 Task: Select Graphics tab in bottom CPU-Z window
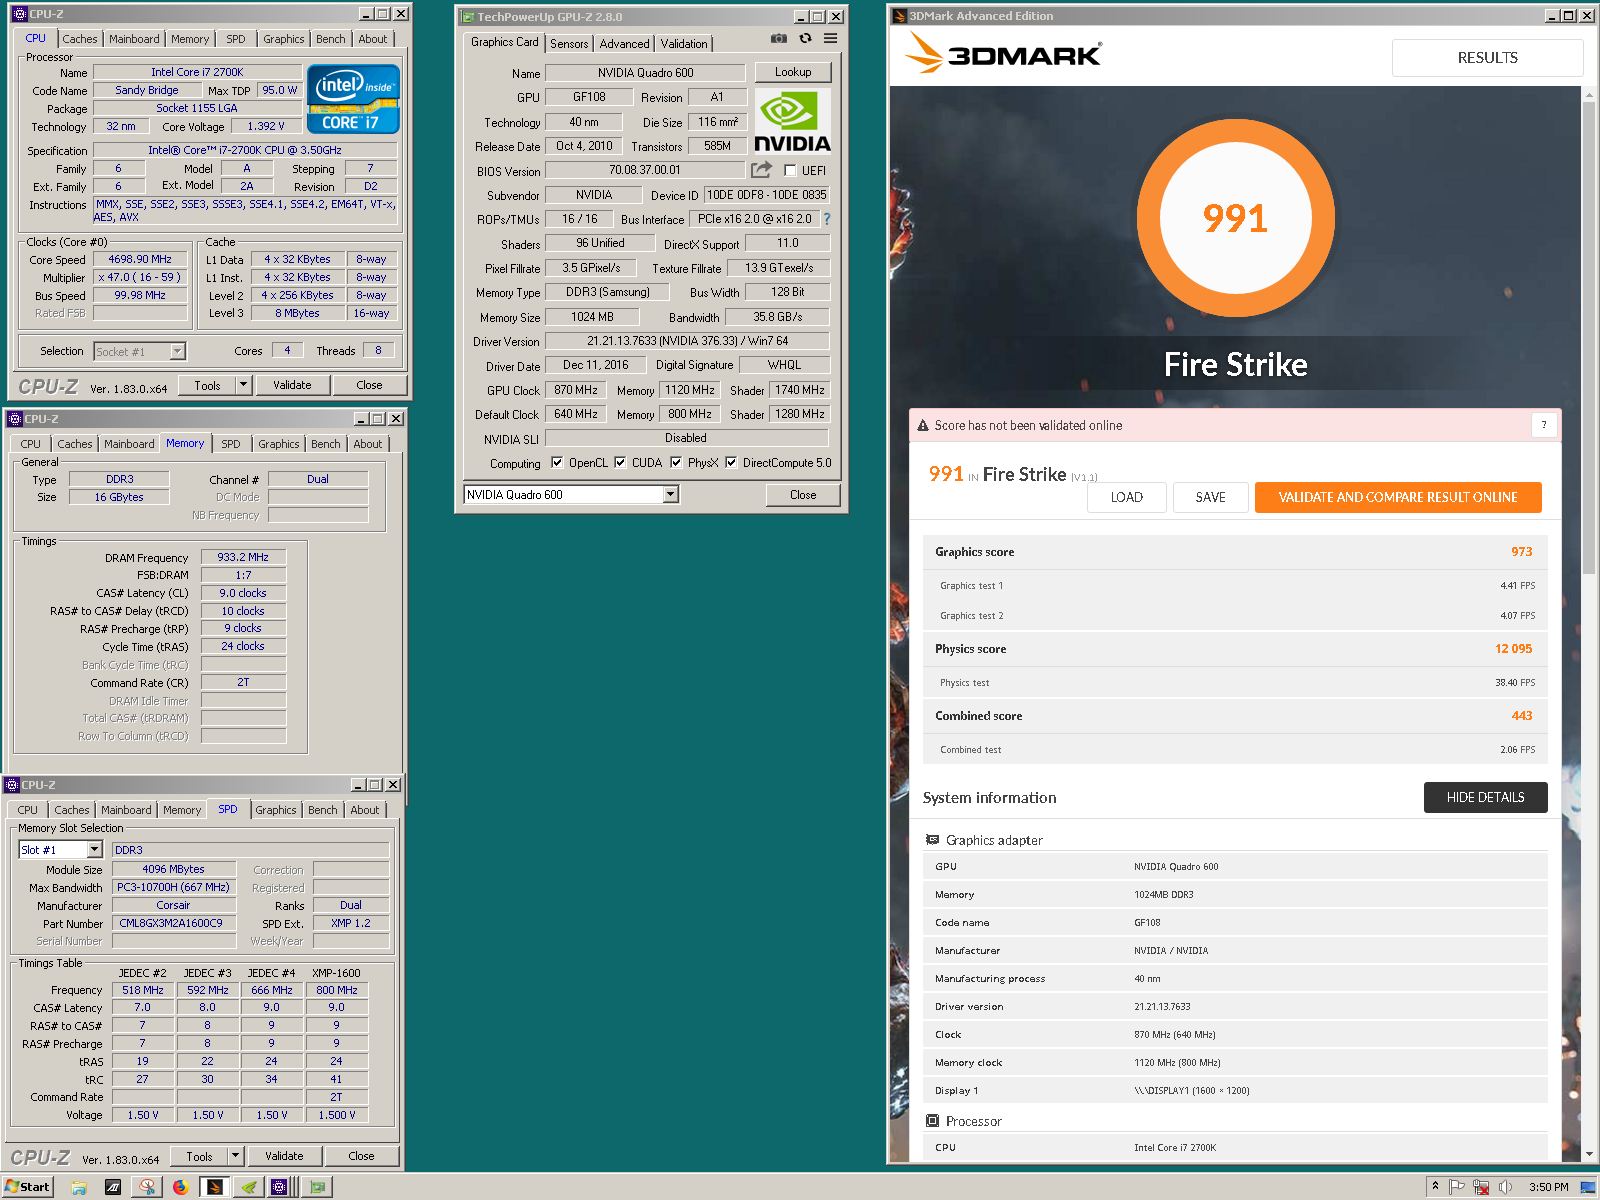[276, 810]
